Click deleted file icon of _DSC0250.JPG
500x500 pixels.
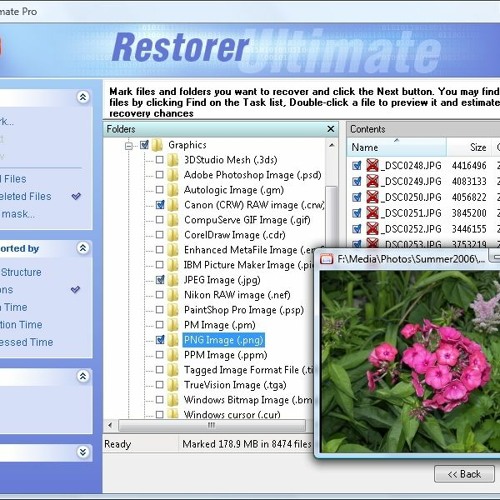click(x=372, y=197)
